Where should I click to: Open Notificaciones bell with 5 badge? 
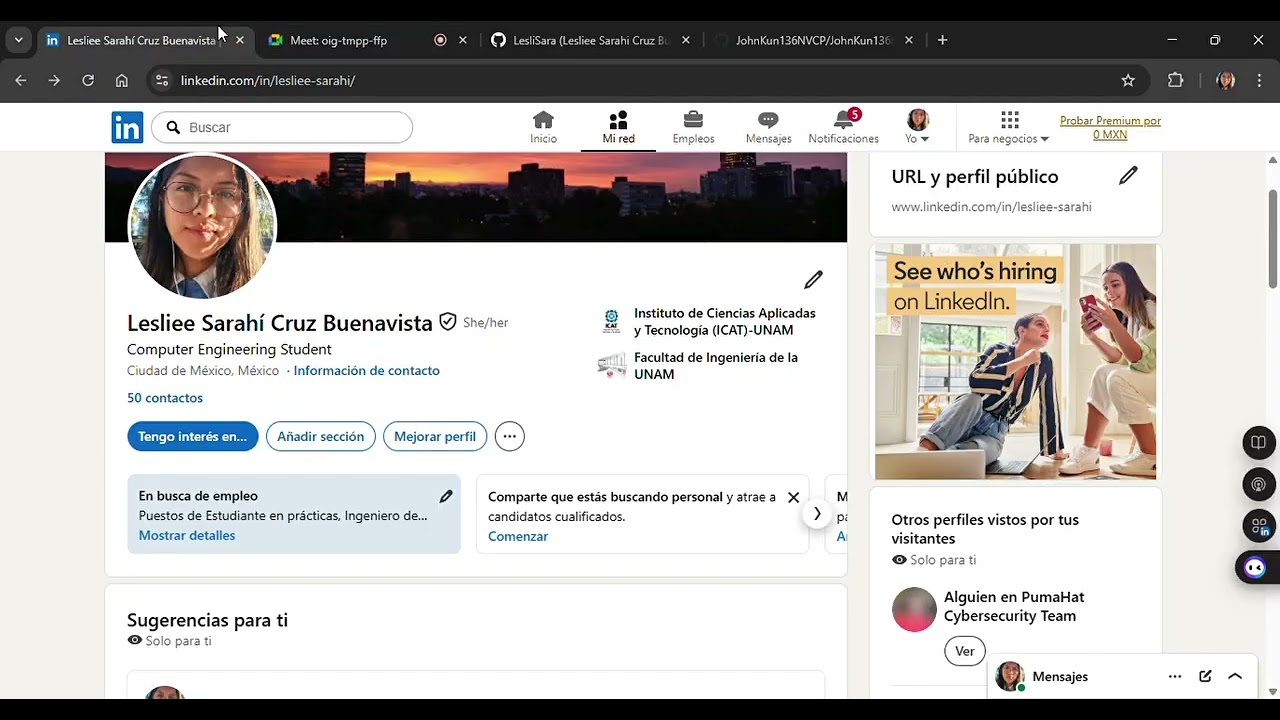(844, 127)
